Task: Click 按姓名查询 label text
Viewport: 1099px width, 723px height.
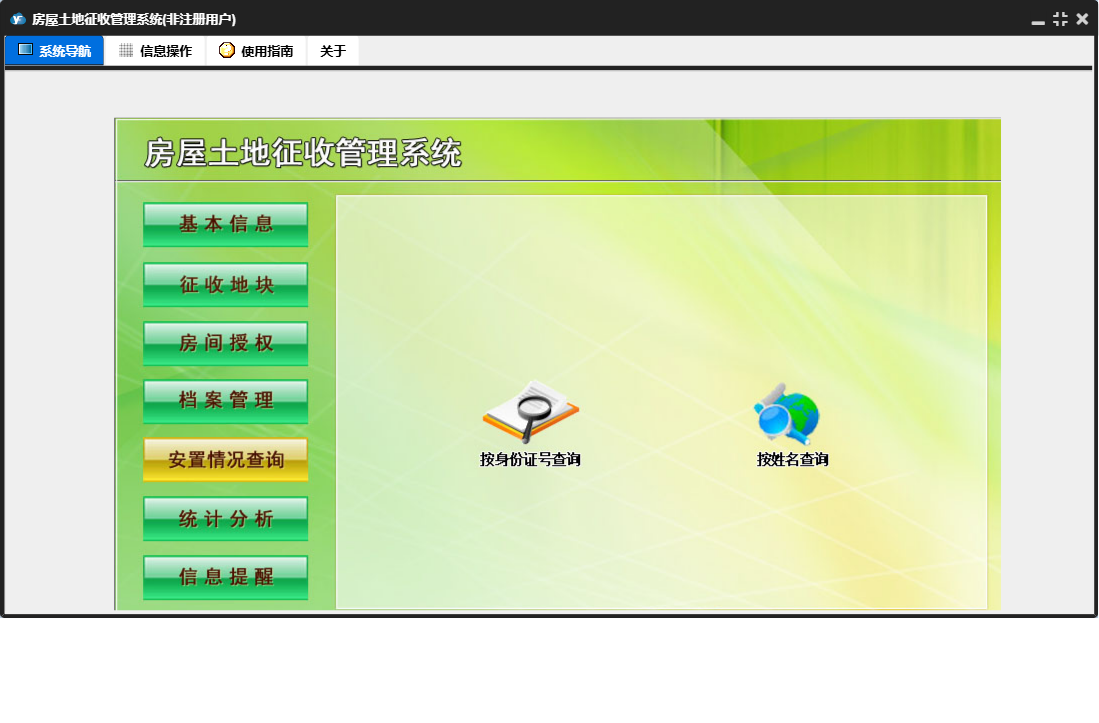Action: pyautogui.click(x=793, y=460)
